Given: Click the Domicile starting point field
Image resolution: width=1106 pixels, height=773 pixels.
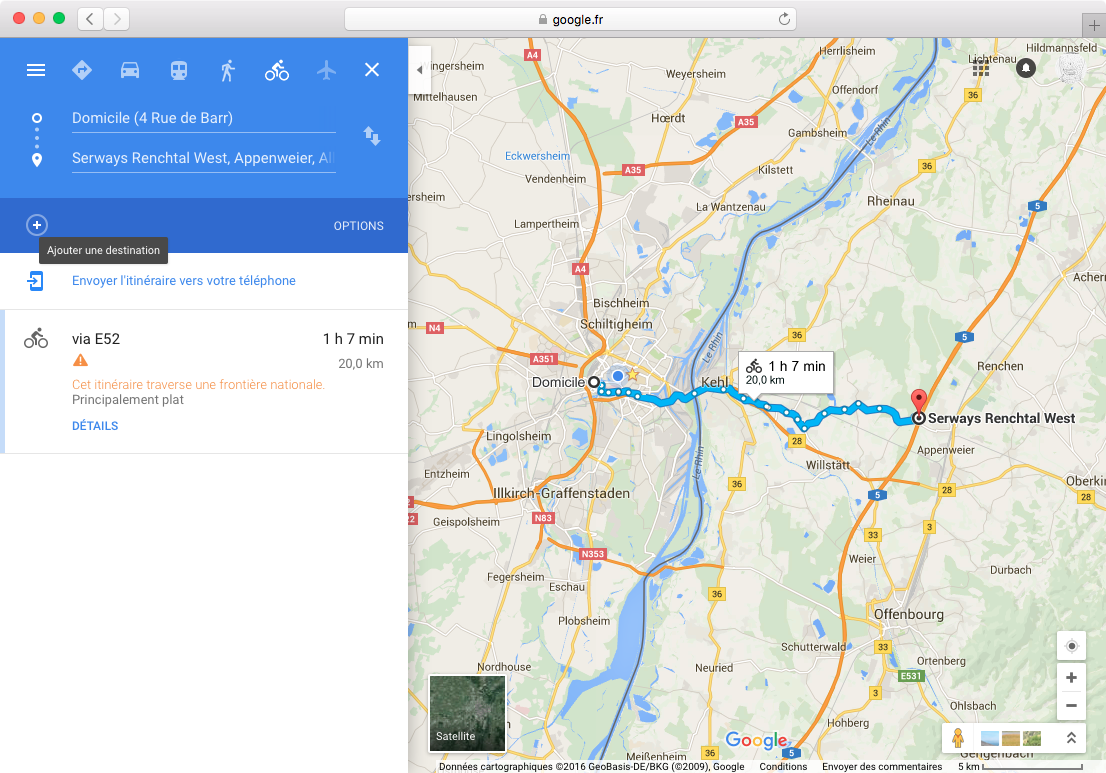Looking at the screenshot, I should pos(203,118).
